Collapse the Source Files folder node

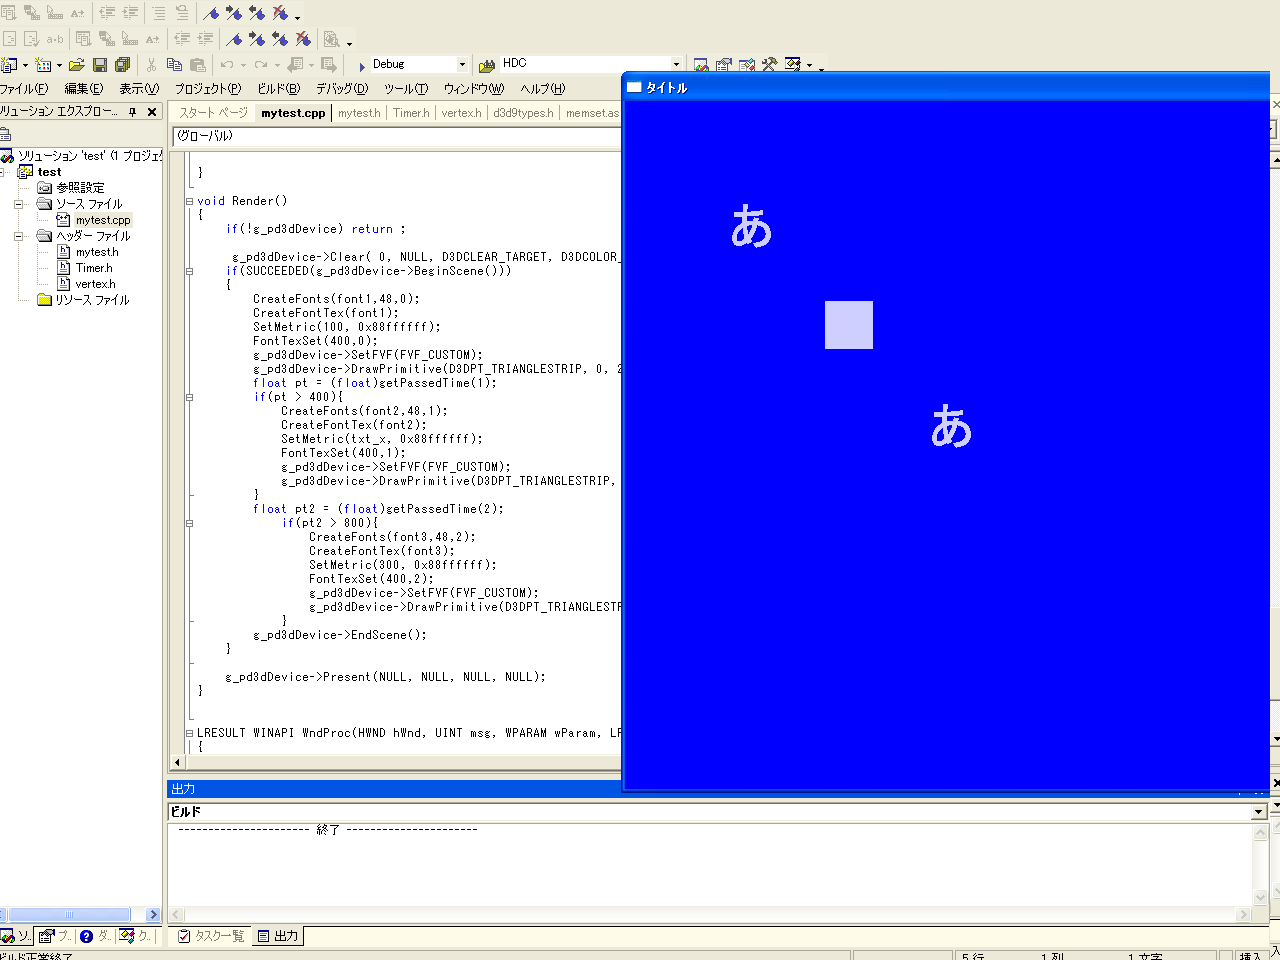coord(18,204)
